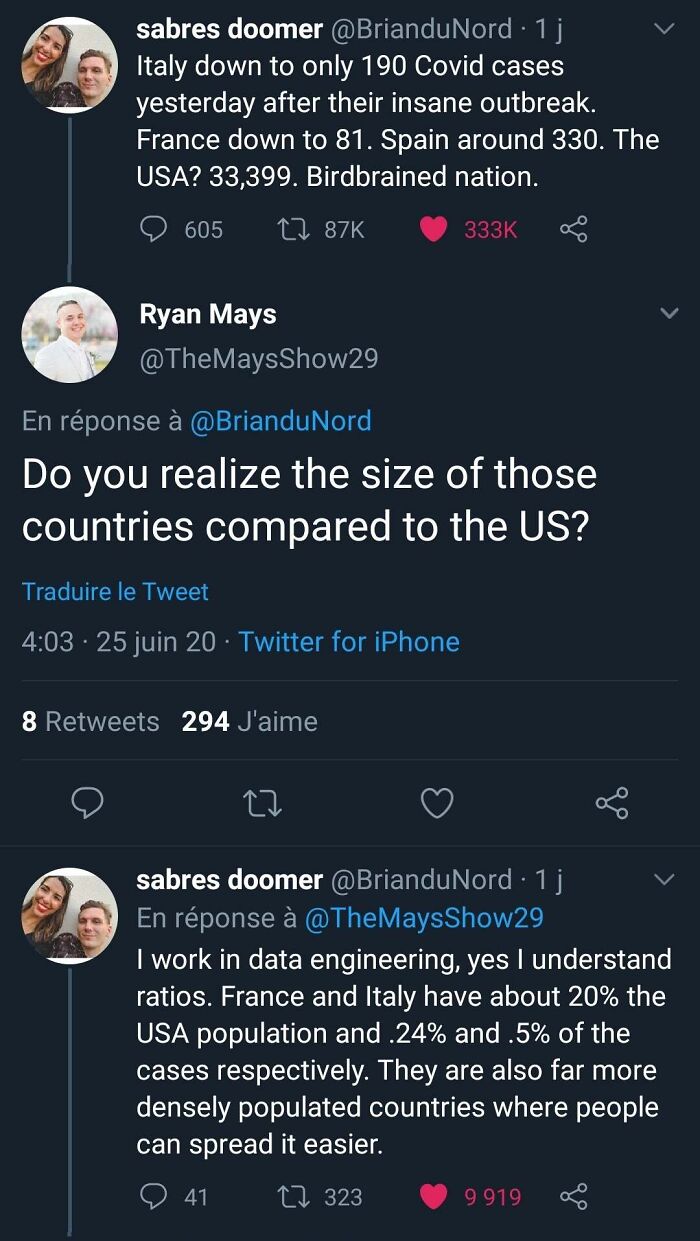Viewport: 700px width, 1241px height.
Task: Tap the share icon under Ryan Mays' tweet
Action: coord(612,803)
